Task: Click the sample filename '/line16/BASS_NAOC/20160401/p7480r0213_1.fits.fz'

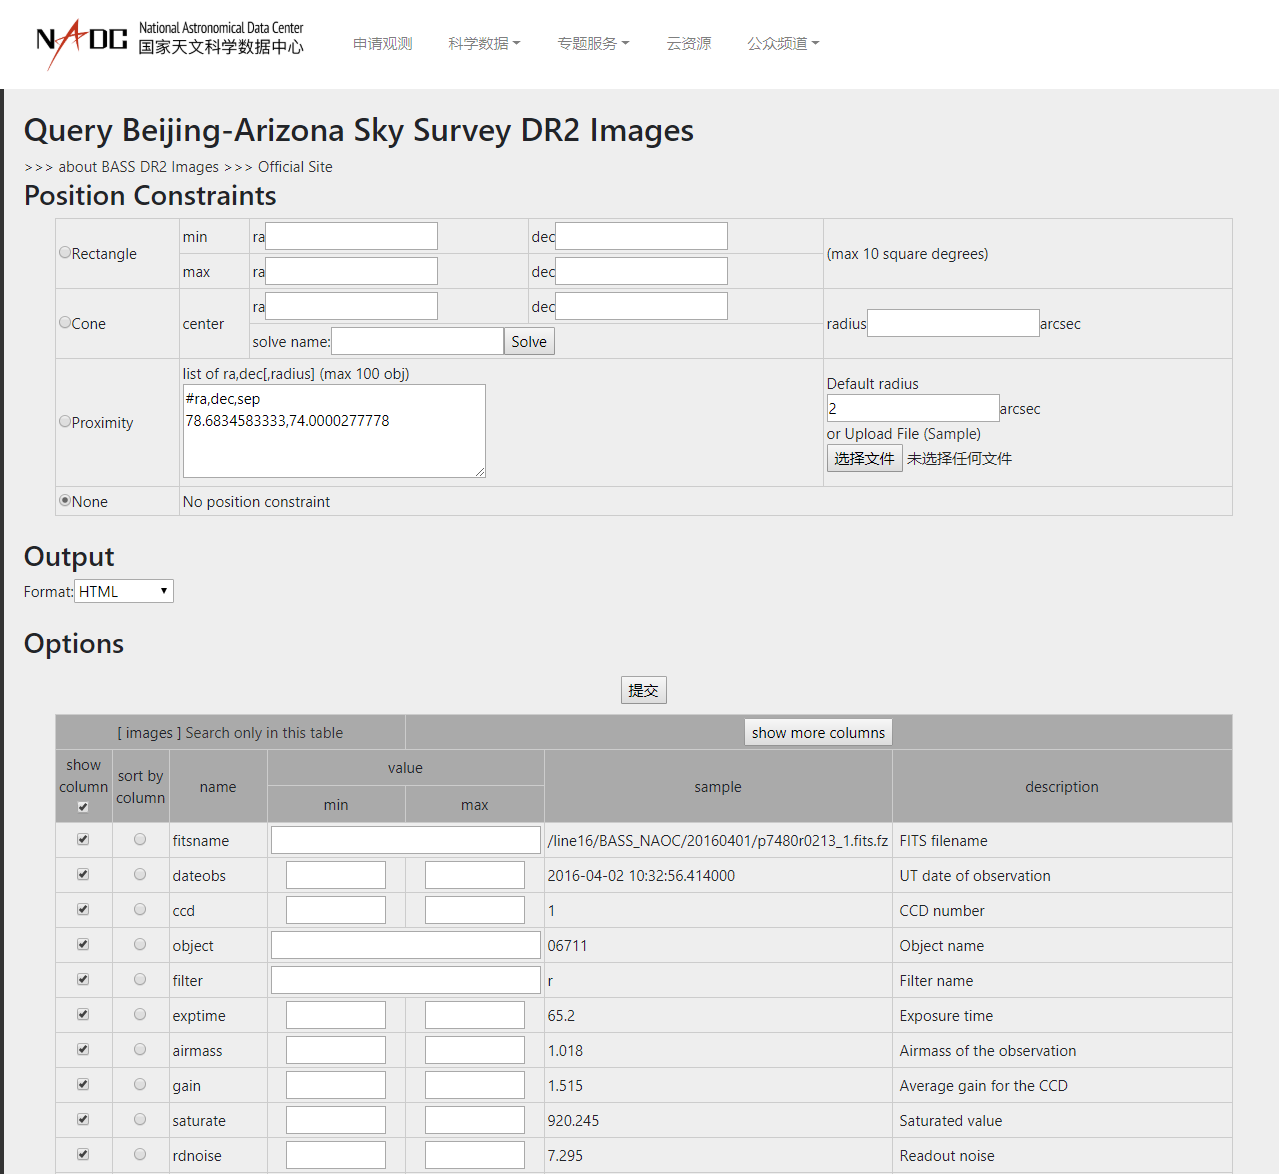Action: pos(718,841)
